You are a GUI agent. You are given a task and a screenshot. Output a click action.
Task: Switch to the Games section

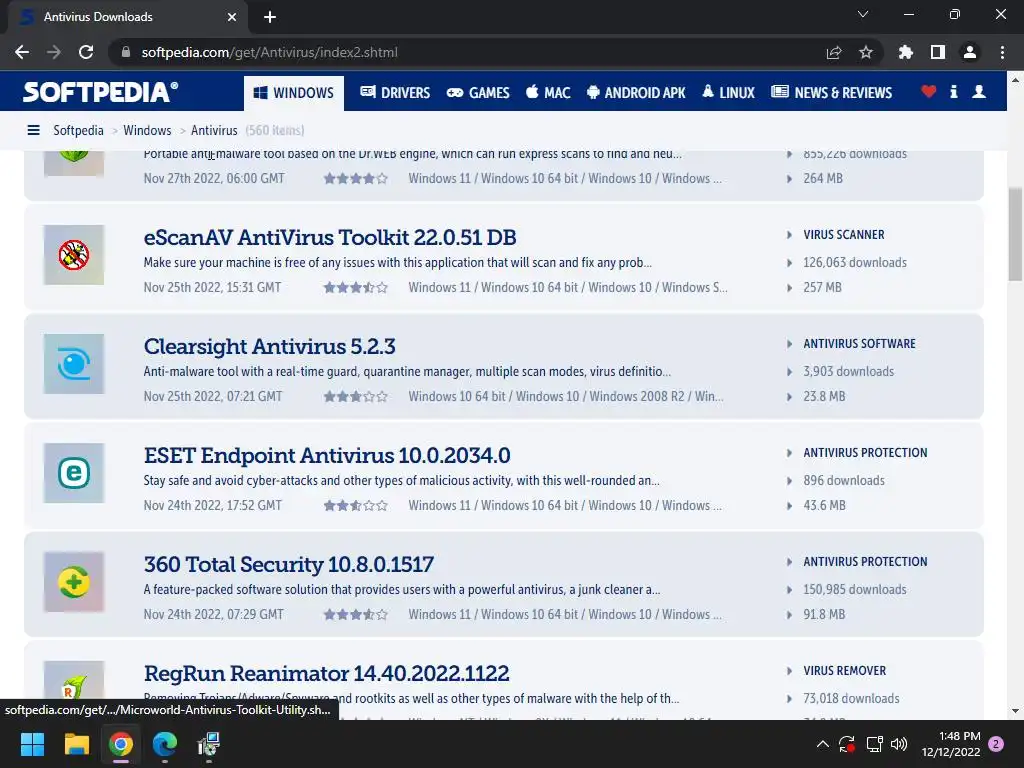(478, 93)
